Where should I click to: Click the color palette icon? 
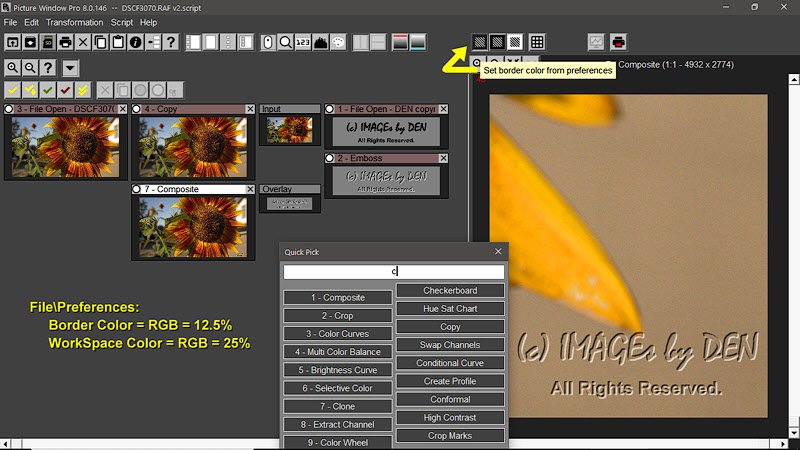click(x=339, y=42)
